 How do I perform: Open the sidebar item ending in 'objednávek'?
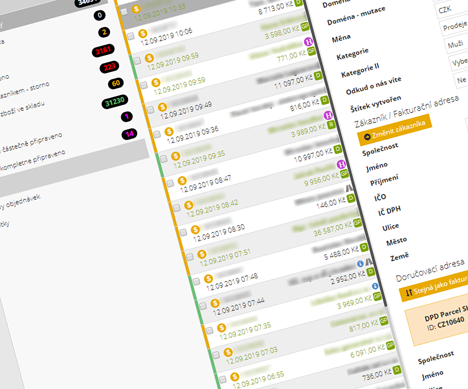click(x=21, y=202)
